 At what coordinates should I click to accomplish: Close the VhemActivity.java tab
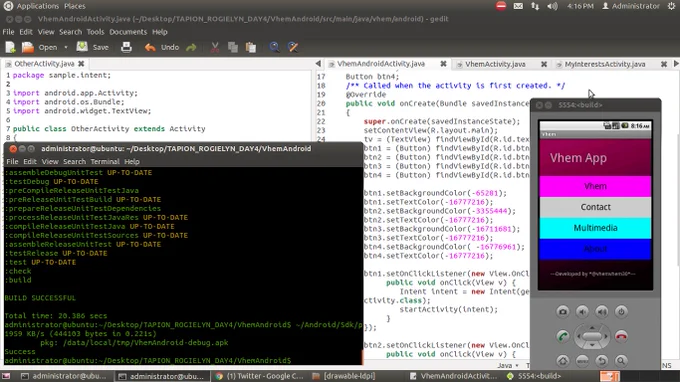click(x=544, y=64)
